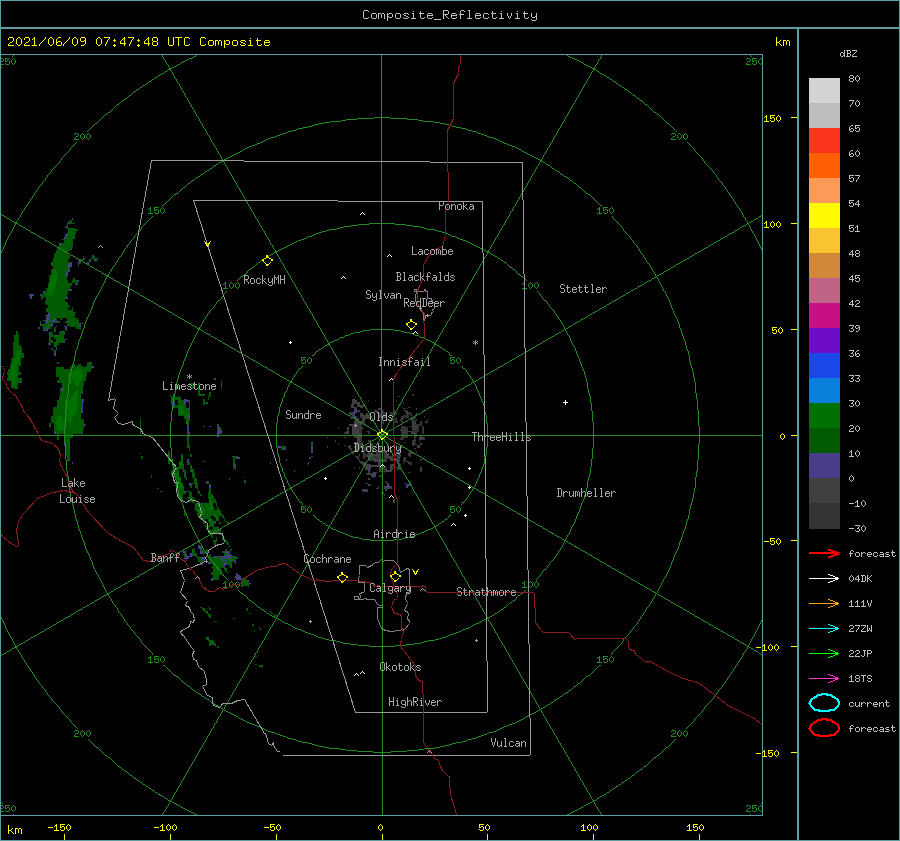Click the green 22JP arrow icon
Screen dimensions: 900x841
[824, 653]
